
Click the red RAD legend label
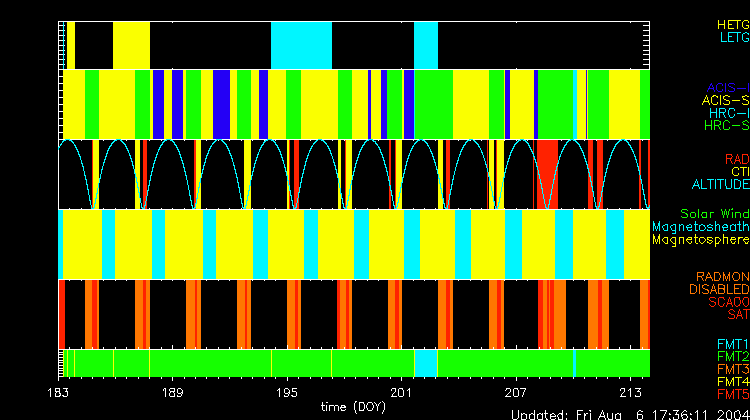click(736, 159)
